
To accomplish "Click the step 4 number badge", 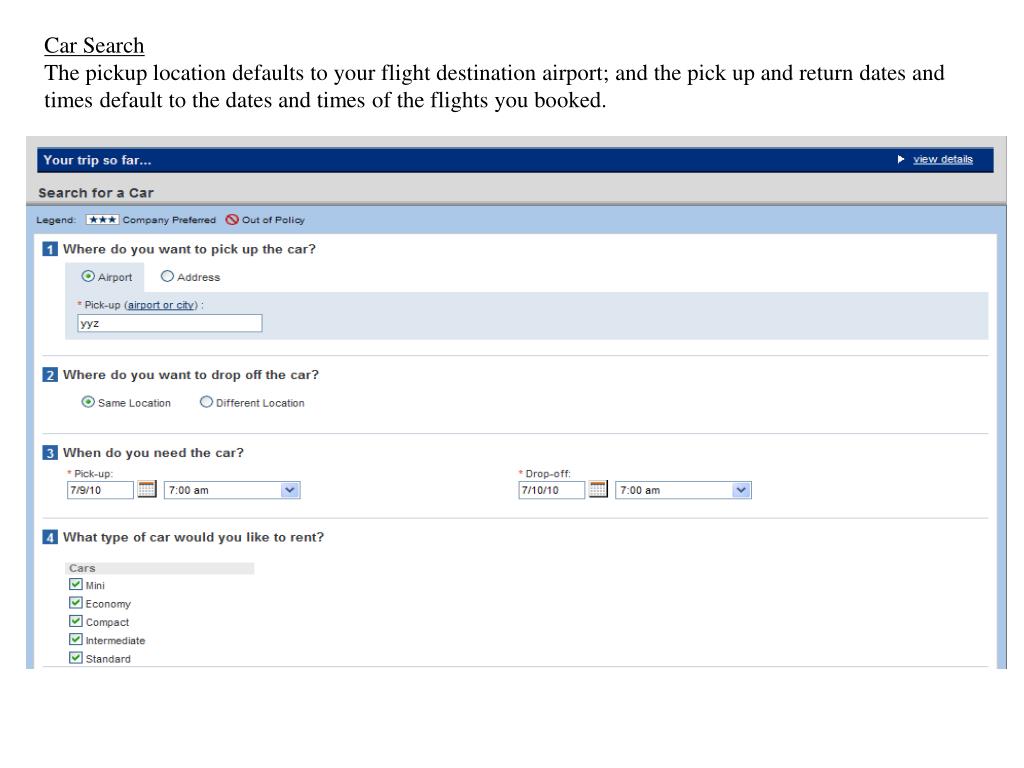I will click(50, 537).
